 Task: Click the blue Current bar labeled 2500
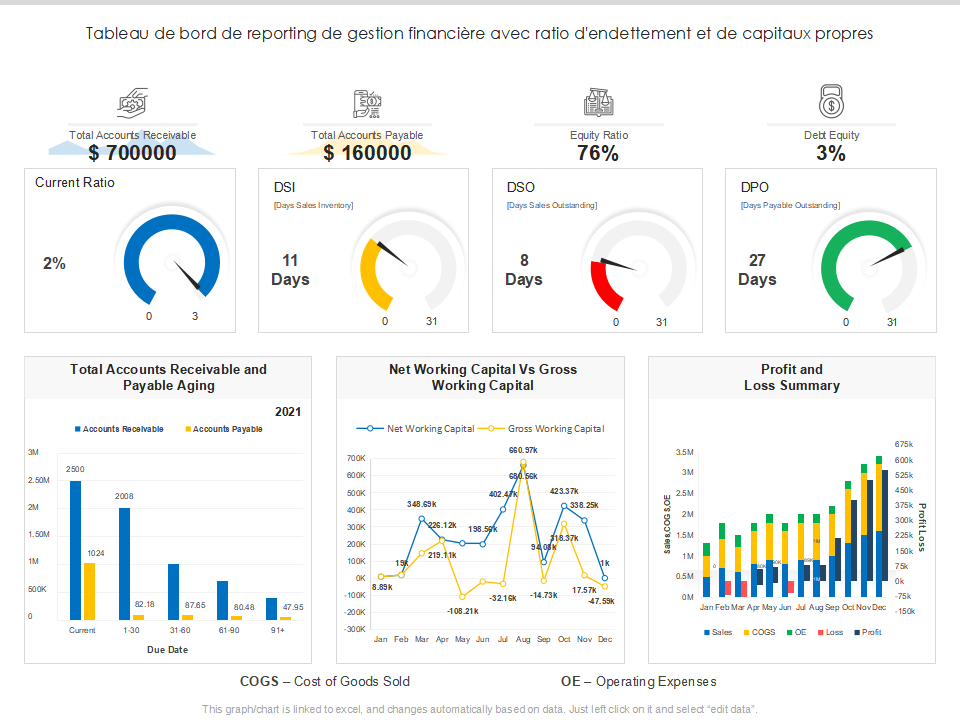click(x=76, y=550)
